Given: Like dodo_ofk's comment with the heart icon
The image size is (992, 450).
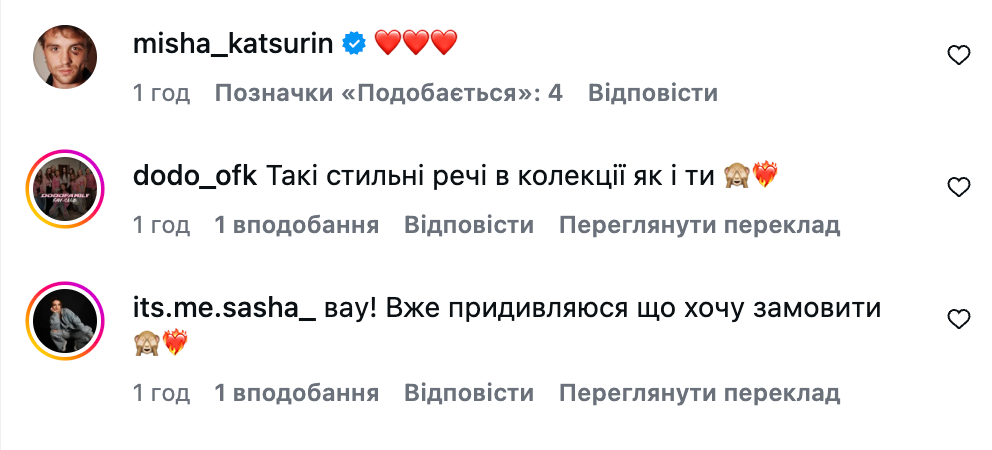Looking at the screenshot, I should (958, 187).
